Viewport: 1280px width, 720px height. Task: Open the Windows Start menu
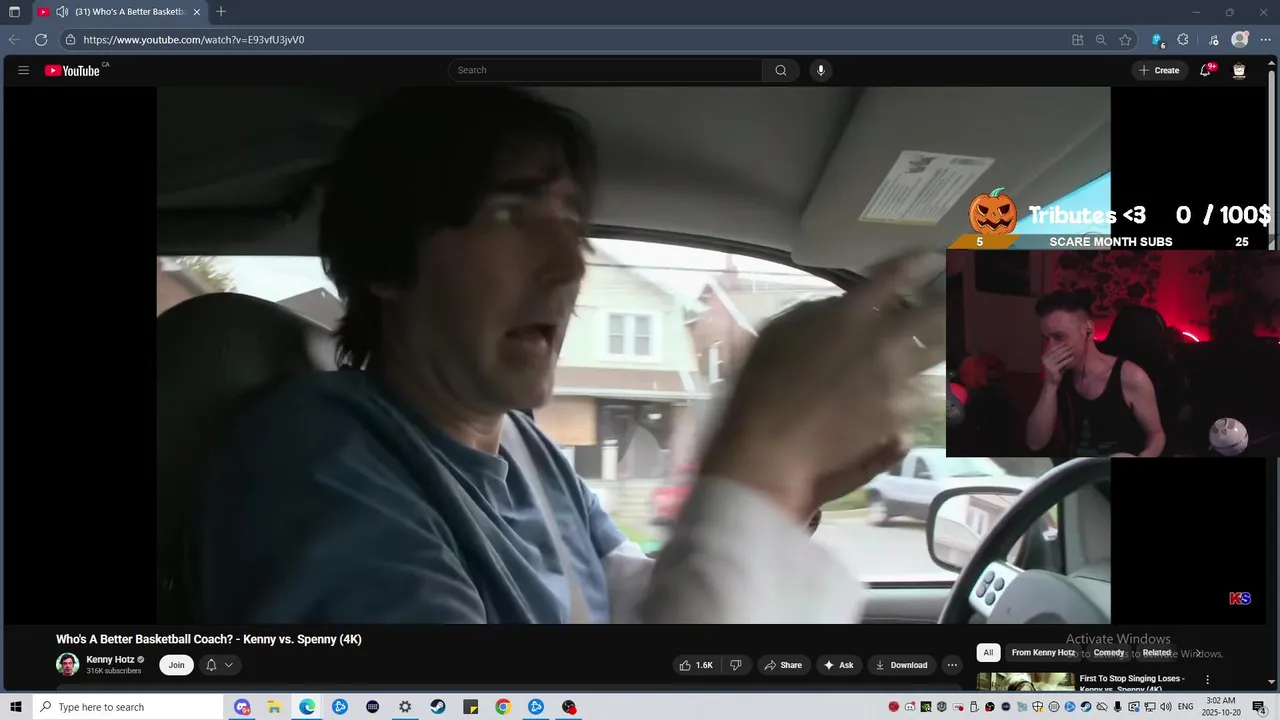pyautogui.click(x=16, y=707)
